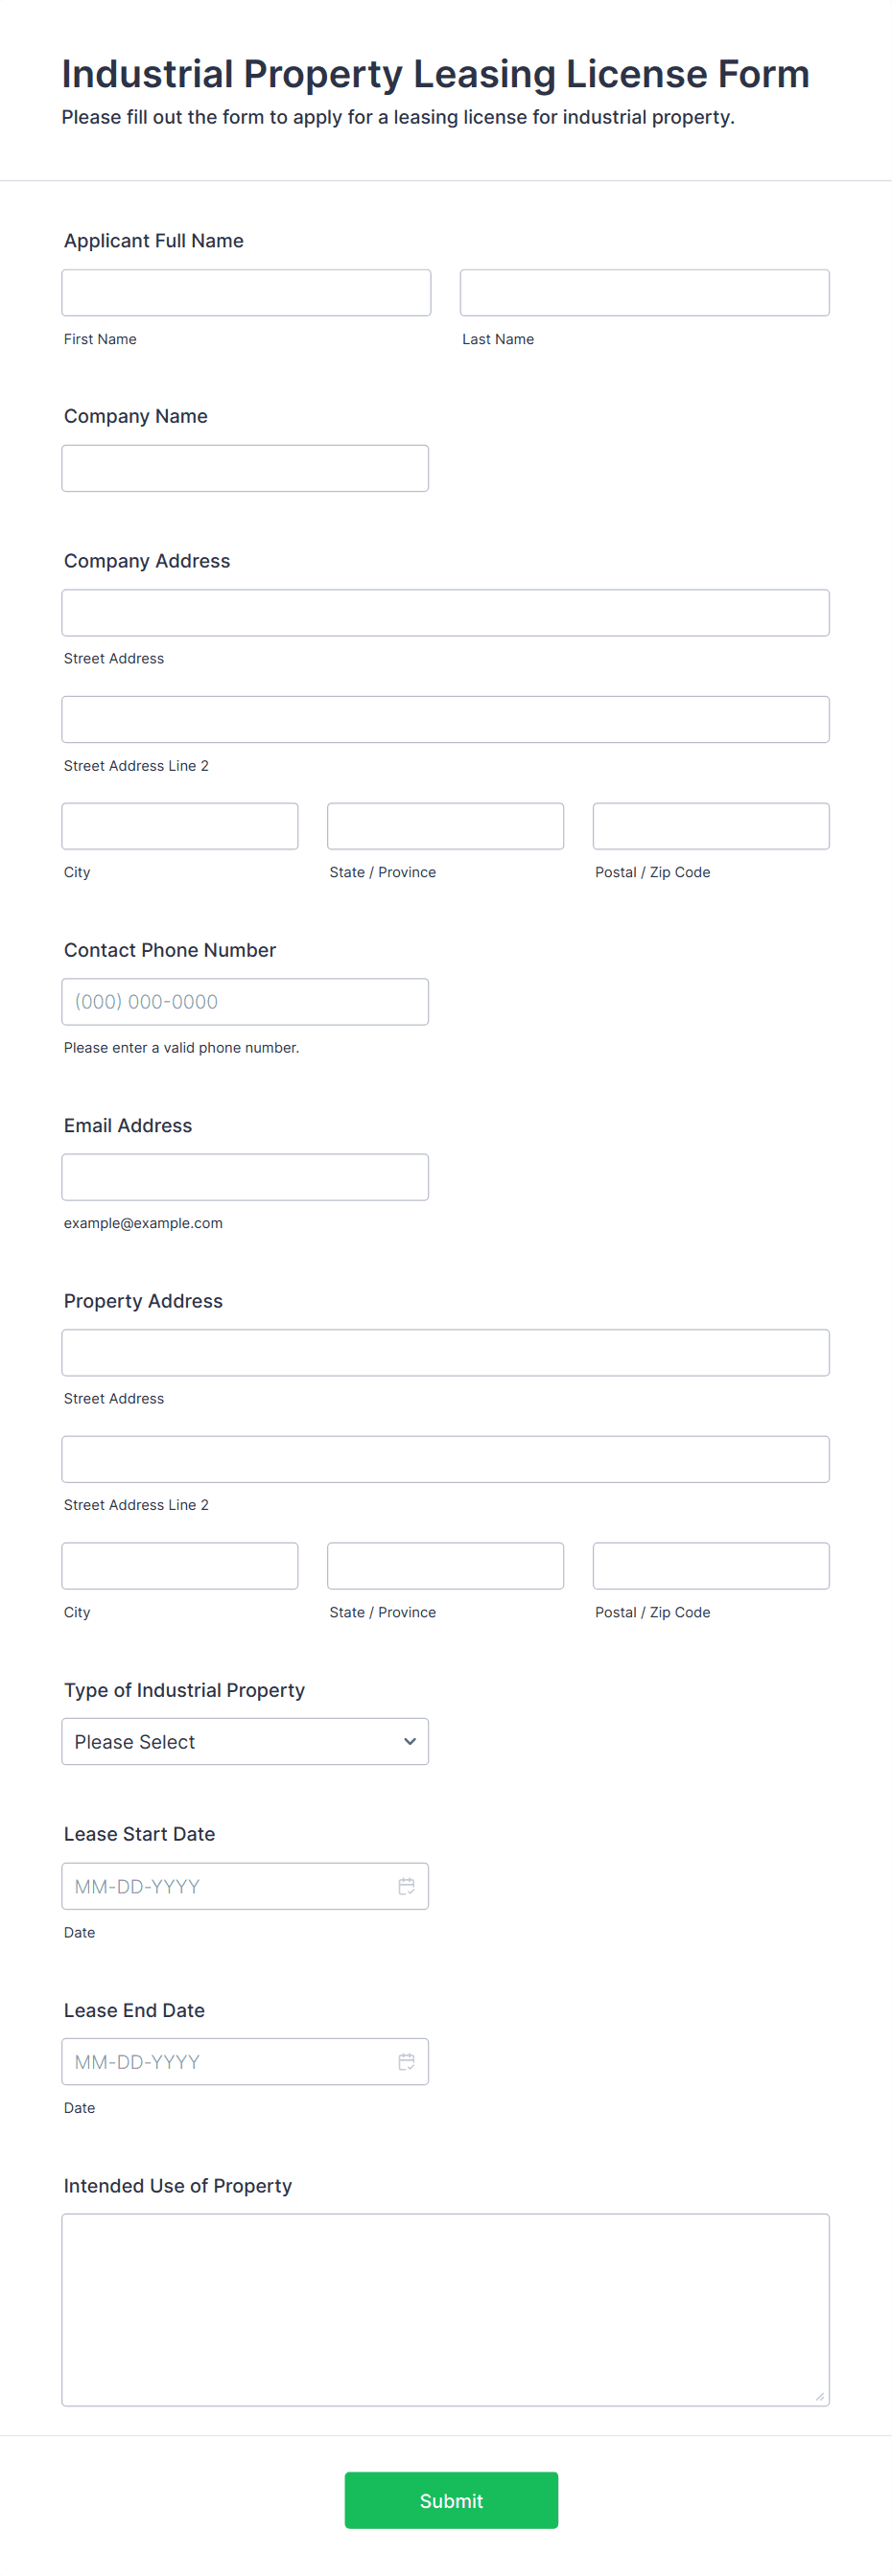Click the Company Address Postal / Zip Code field
Image resolution: width=892 pixels, height=2576 pixels.
(711, 826)
